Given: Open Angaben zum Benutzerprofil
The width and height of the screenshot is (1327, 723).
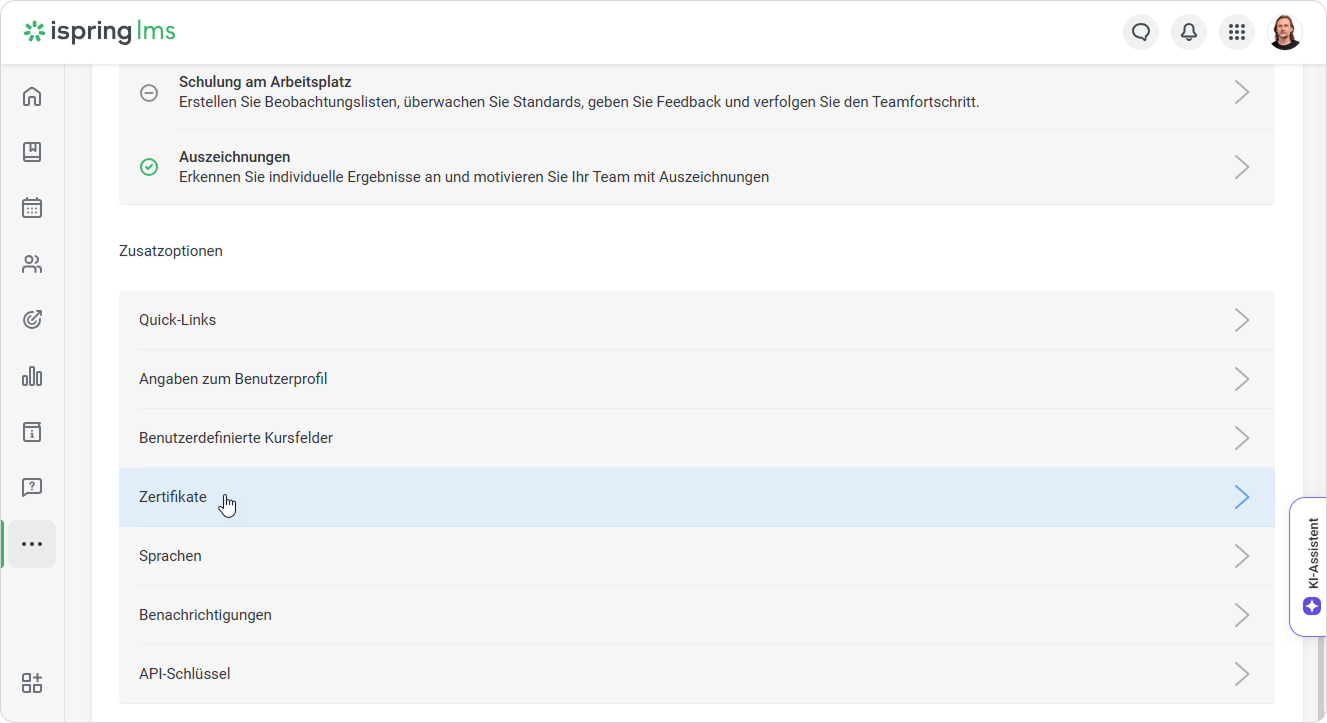Looking at the screenshot, I should coord(233,379).
